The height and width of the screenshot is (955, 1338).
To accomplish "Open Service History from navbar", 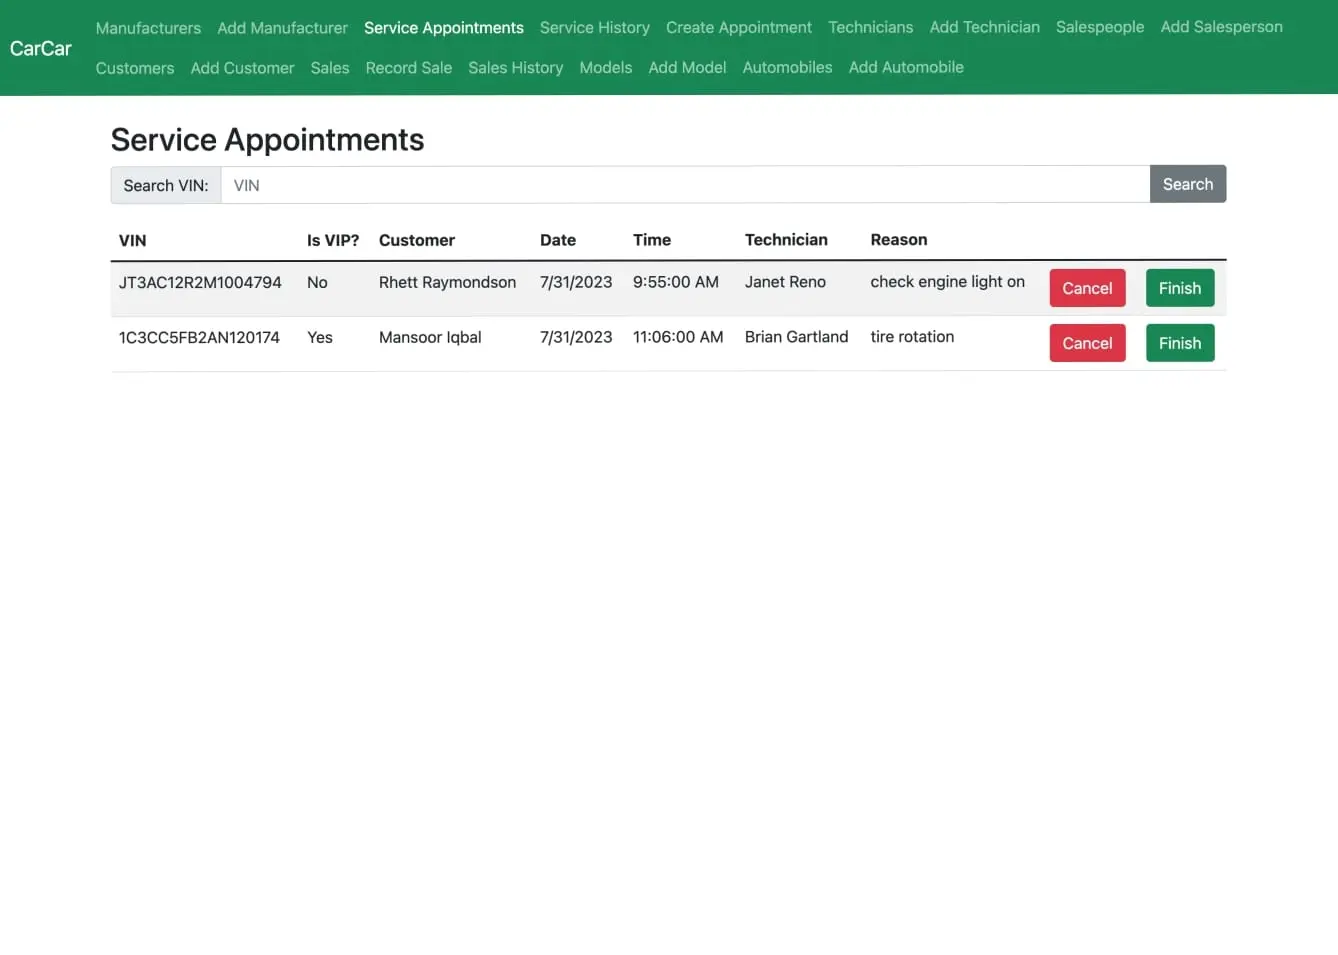I will click(x=594, y=28).
